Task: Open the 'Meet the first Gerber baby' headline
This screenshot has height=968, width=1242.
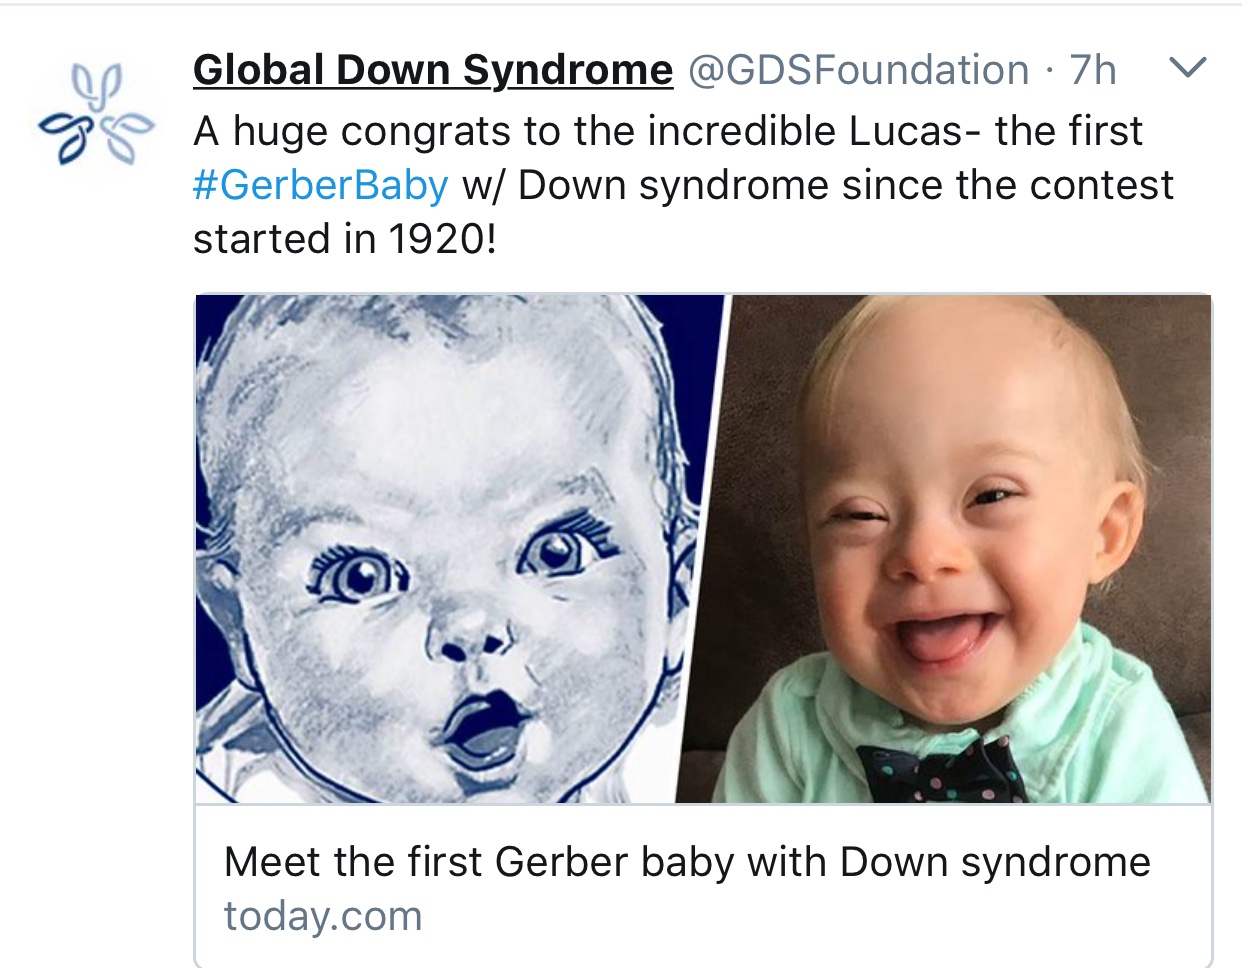Action: pyautogui.click(x=687, y=861)
